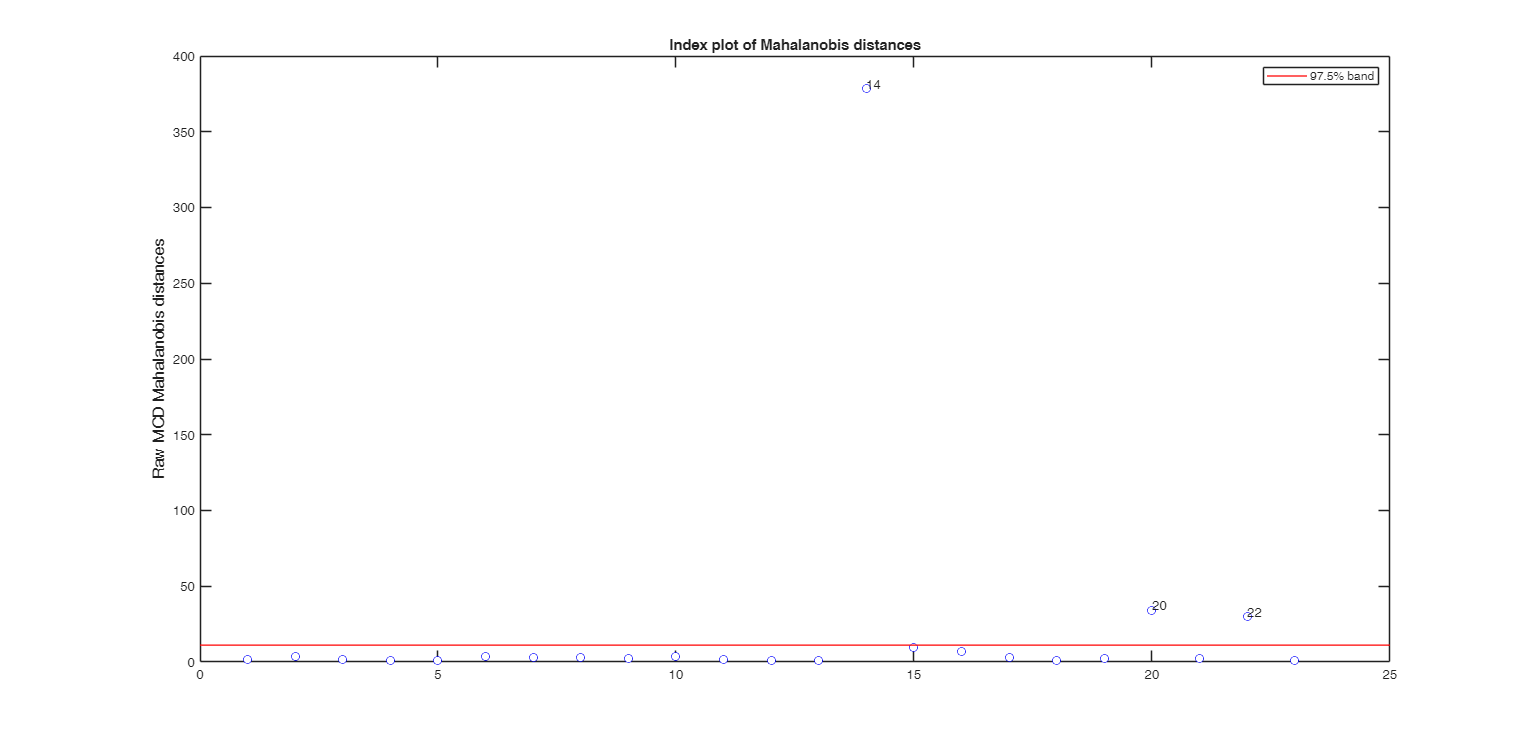Image resolution: width=1536 pixels, height=744 pixels.
Task: Click the legend box border
Action: tap(1320, 67)
